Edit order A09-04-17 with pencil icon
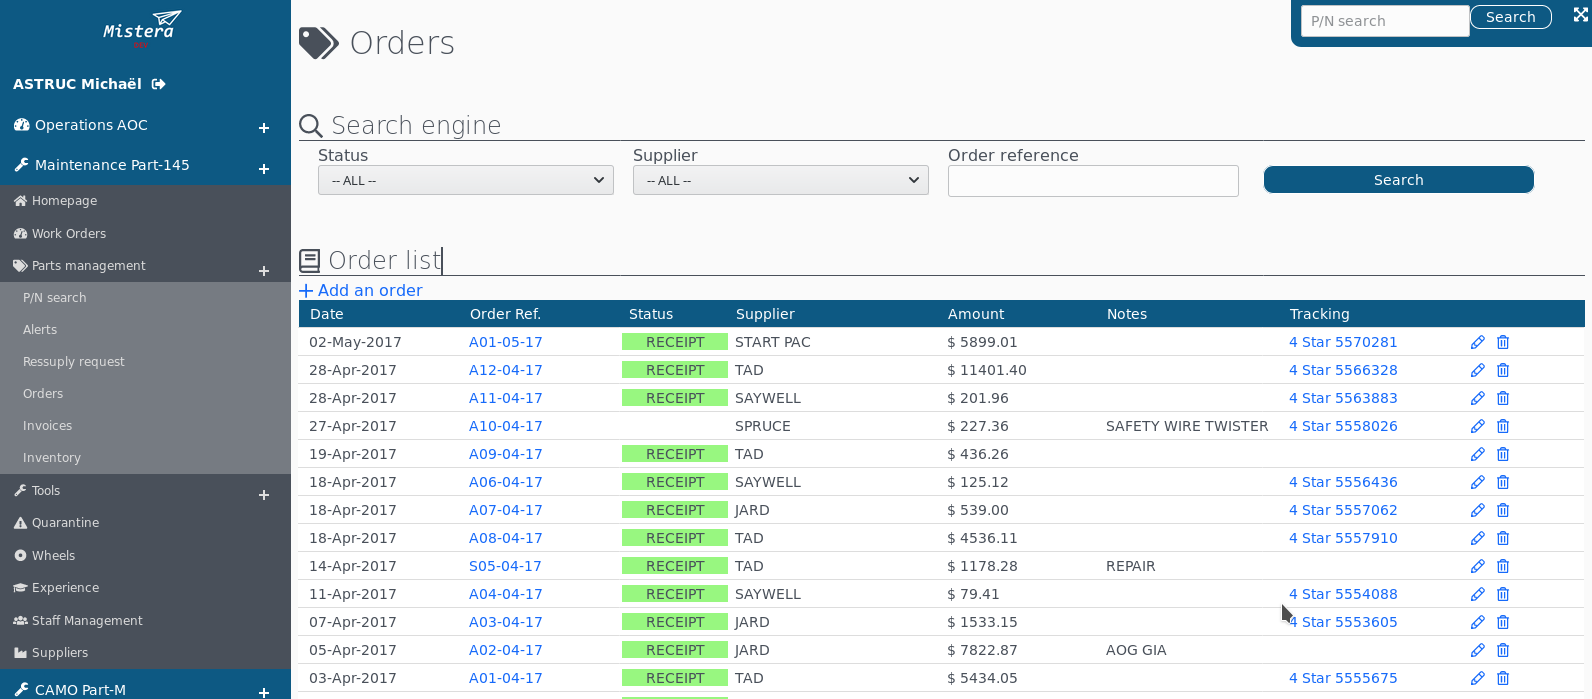Screen dimensions: 1592x699 click(x=1477, y=454)
